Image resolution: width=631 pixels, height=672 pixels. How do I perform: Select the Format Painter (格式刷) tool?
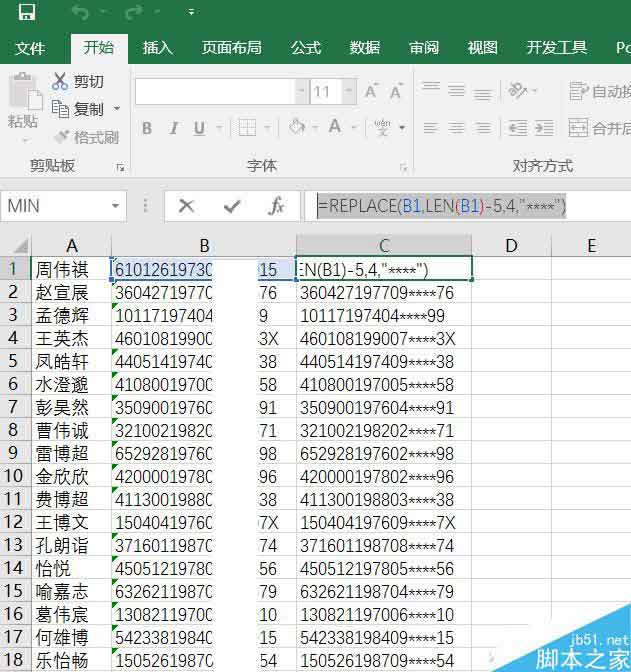point(86,137)
